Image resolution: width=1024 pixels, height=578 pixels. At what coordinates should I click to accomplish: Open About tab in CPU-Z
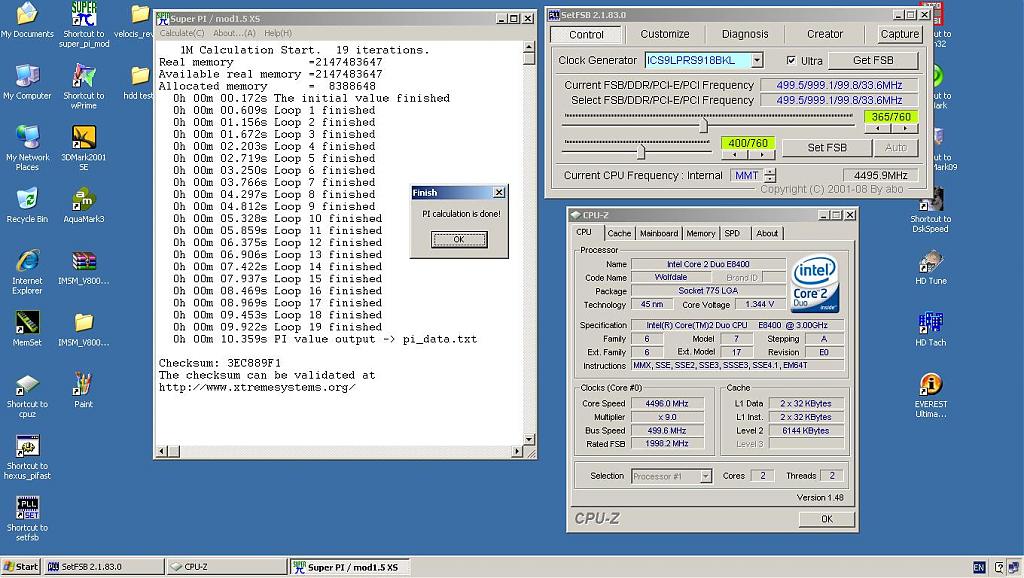[x=767, y=233]
